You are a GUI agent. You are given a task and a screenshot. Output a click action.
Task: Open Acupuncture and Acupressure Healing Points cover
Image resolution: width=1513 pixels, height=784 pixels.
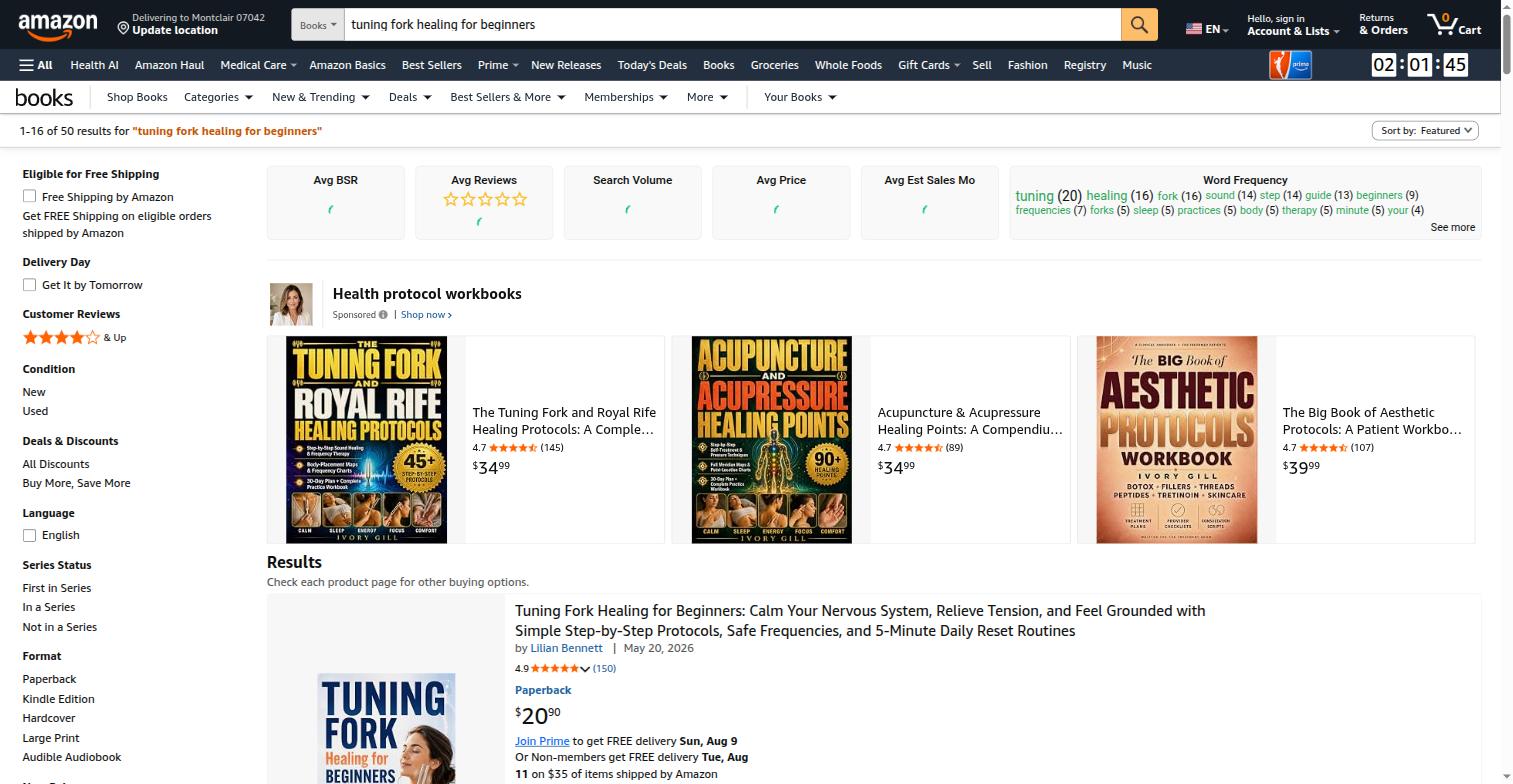771,440
